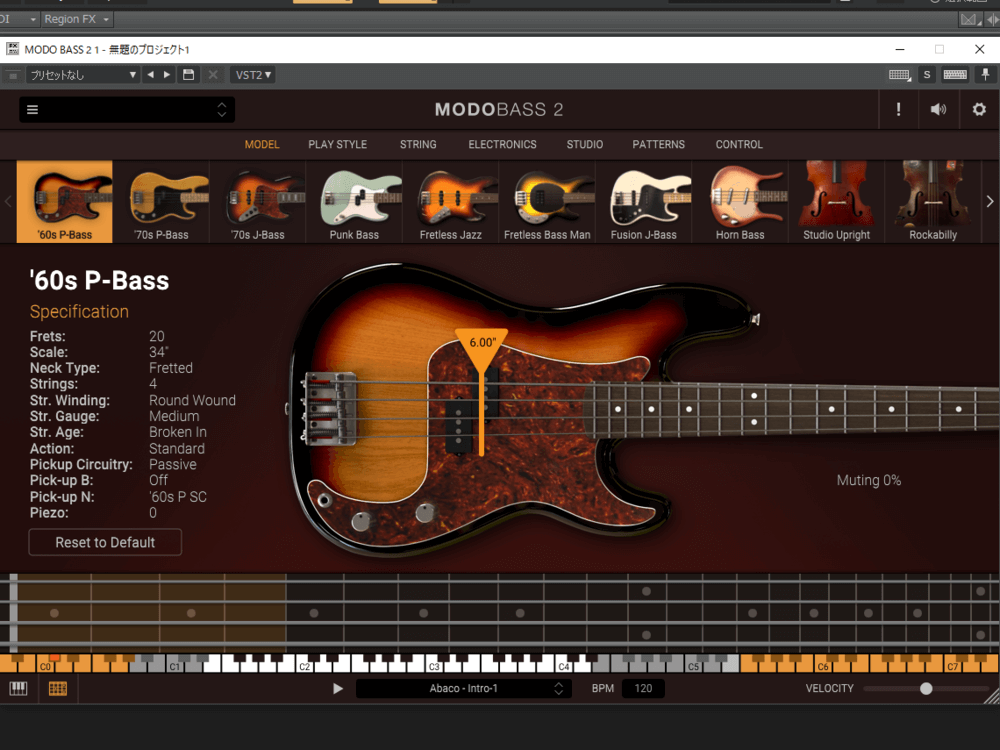1000x750 pixels.
Task: Click Reset to Default button
Action: point(105,542)
